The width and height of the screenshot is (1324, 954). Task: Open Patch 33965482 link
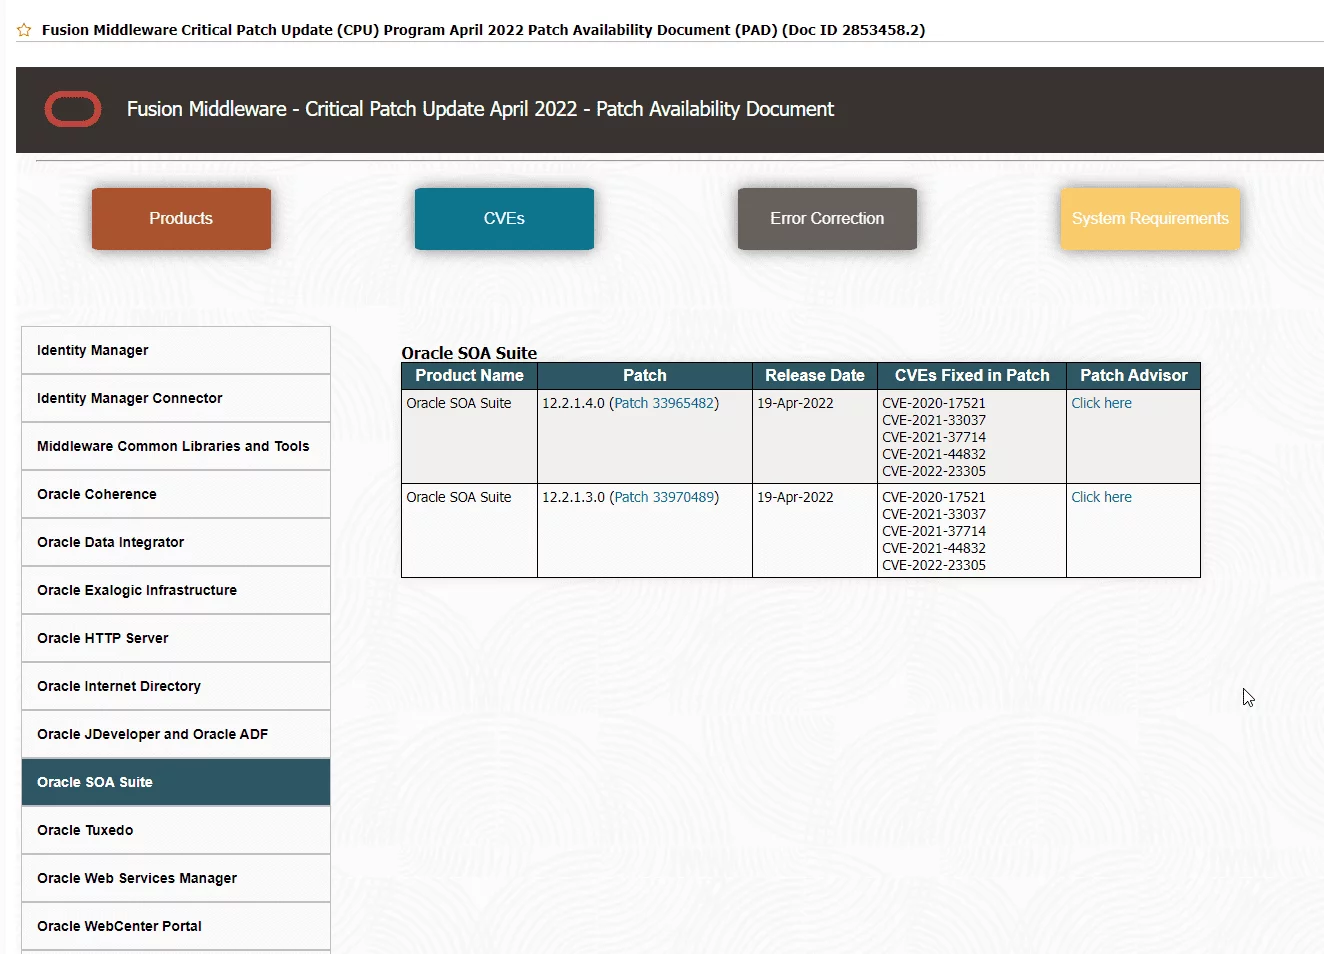coord(664,403)
